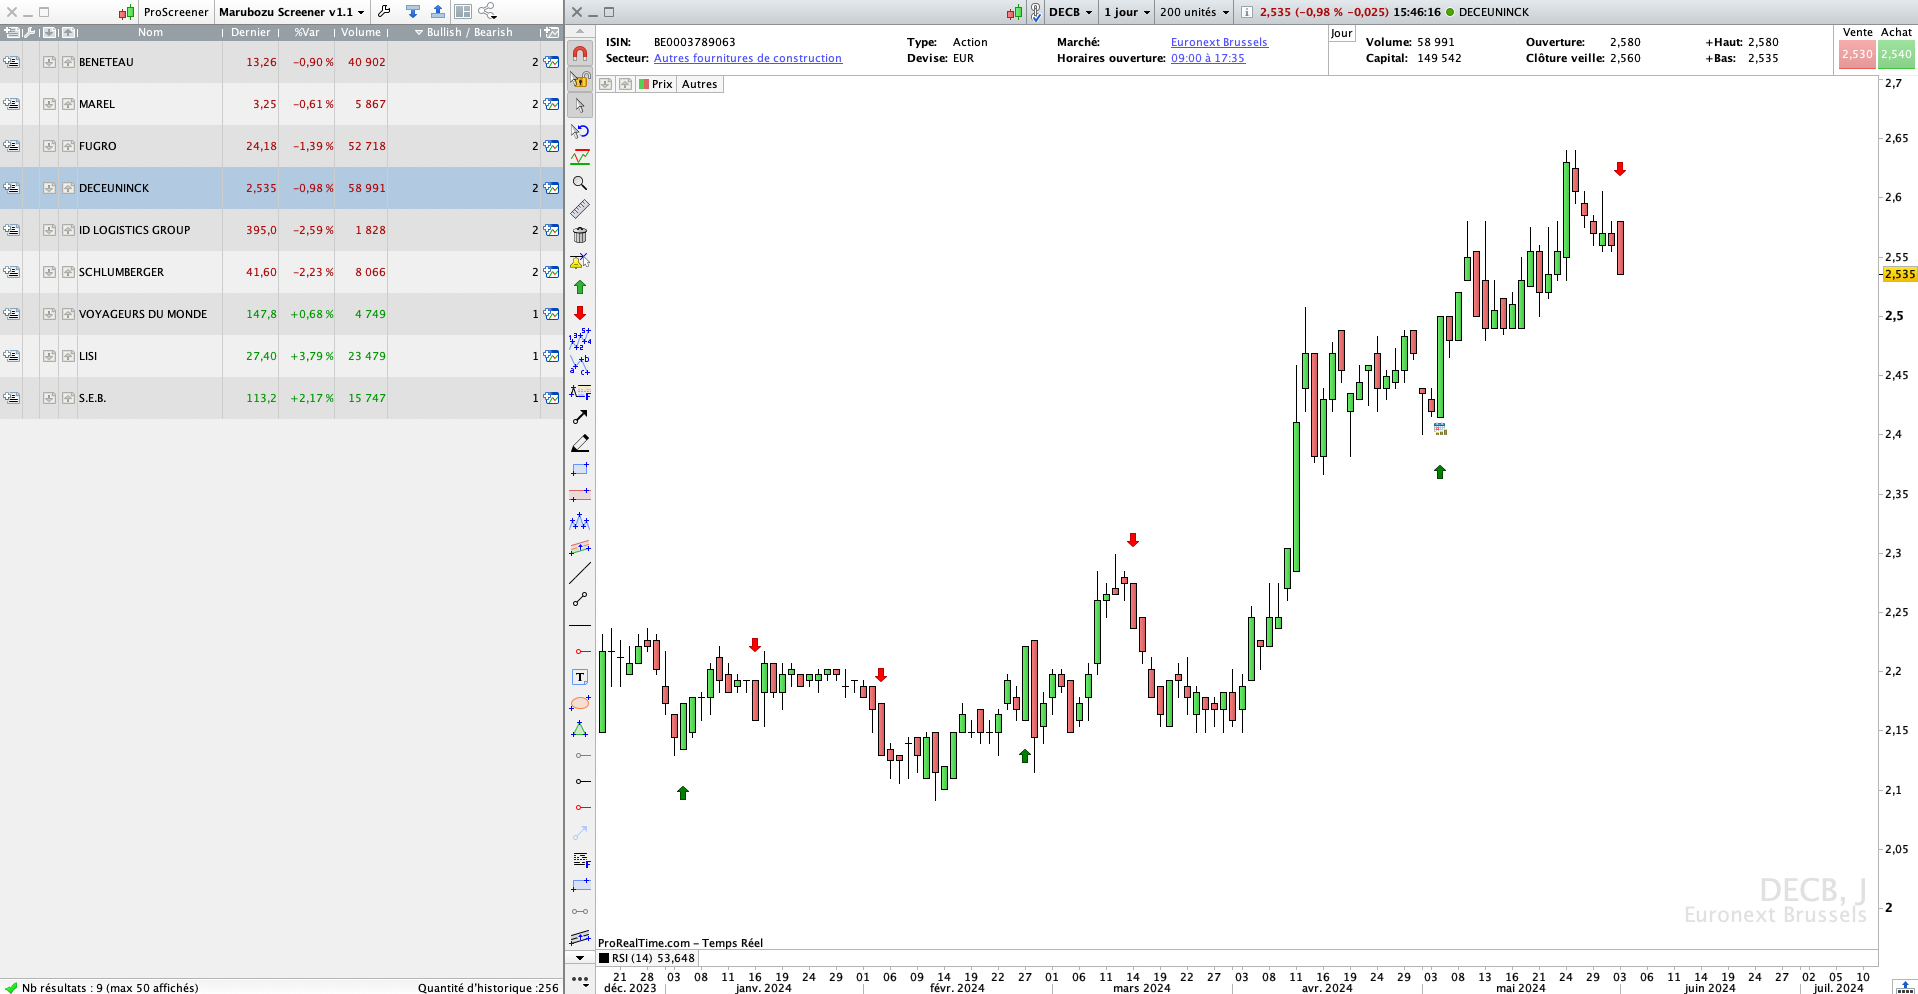Select the horizontal line tool
Viewport: 1918px width, 994px height.
580,625
